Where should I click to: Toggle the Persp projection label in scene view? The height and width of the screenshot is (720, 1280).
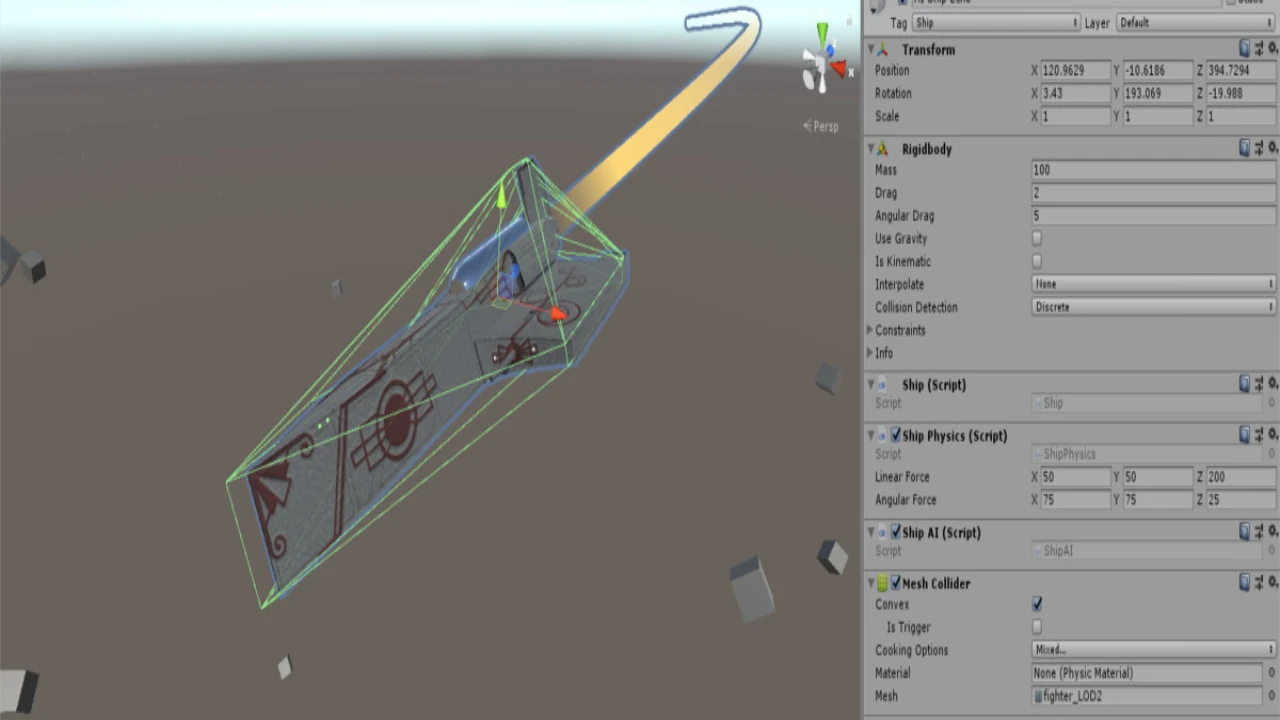point(821,126)
